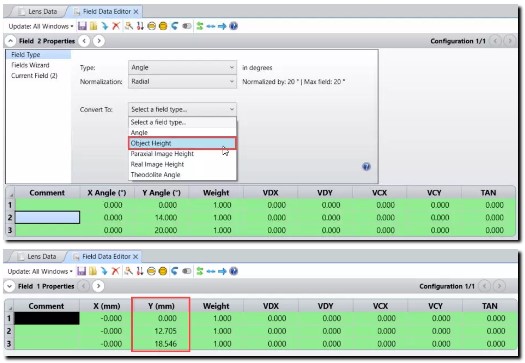Click the green refresh arrows icon in the upper toolbar

point(200,26)
